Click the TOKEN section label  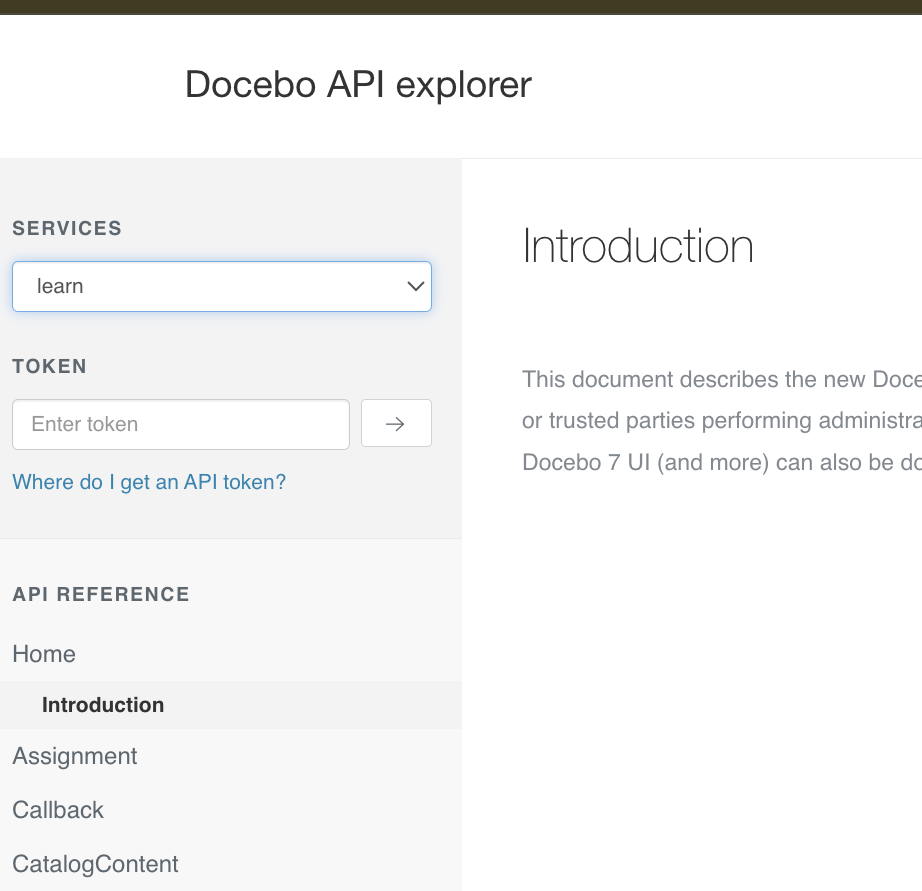click(49, 366)
